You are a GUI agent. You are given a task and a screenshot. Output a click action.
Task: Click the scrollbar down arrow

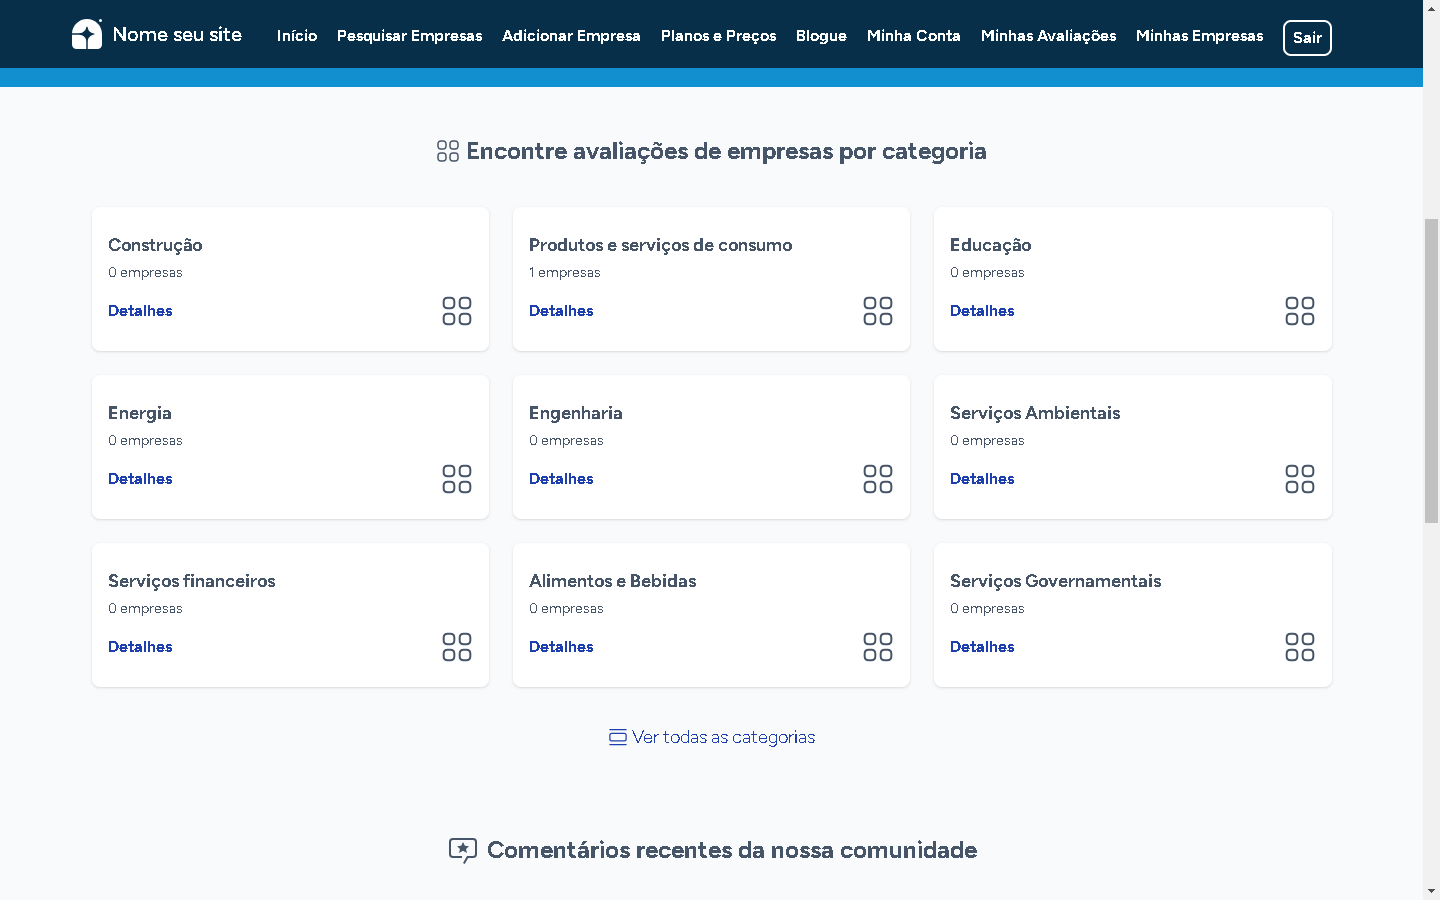(x=1431, y=890)
